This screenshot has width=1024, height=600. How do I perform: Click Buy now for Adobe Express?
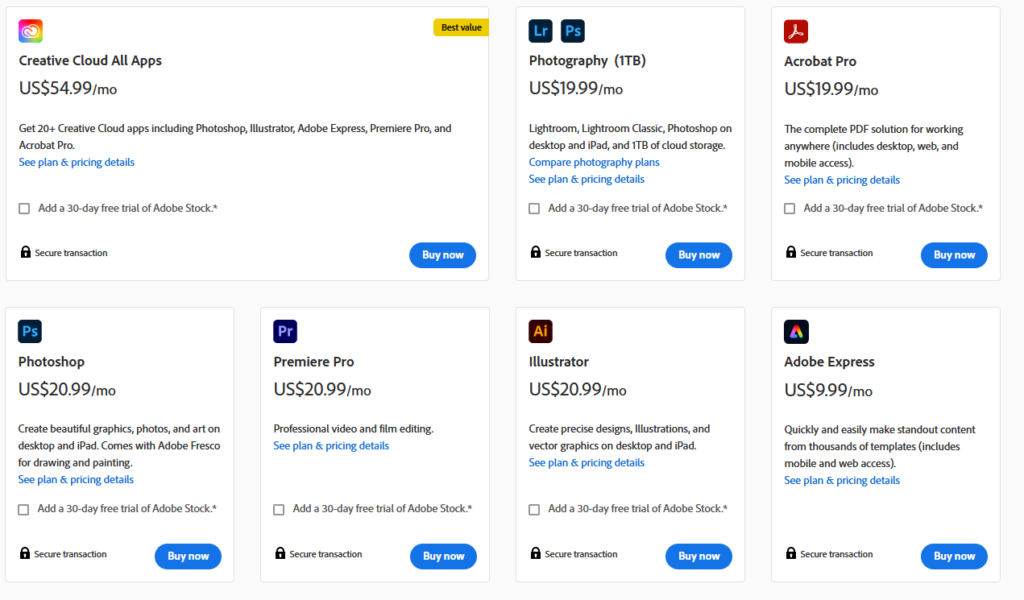click(x=954, y=556)
